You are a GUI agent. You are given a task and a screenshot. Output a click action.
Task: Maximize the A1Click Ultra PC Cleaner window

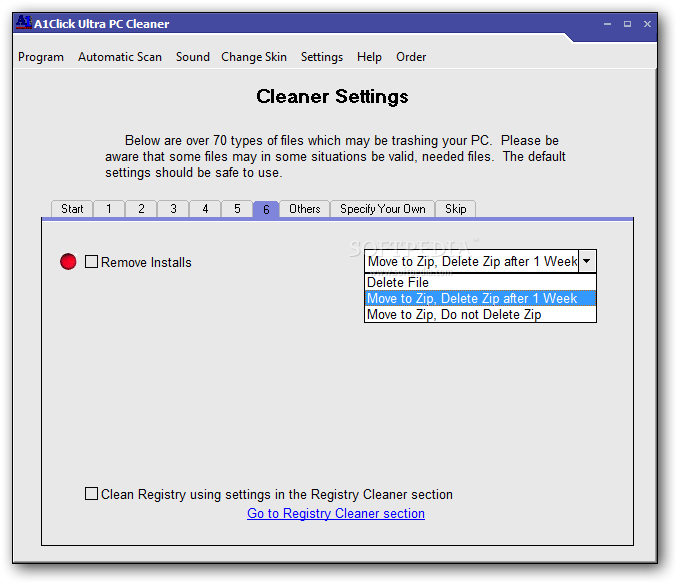(627, 24)
